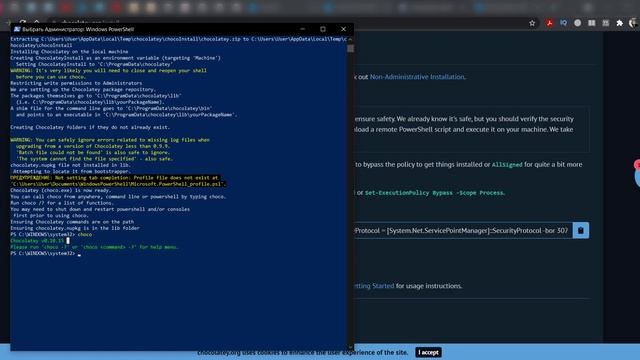Click the AllSigned code link
The image size is (640, 360).
point(507,164)
